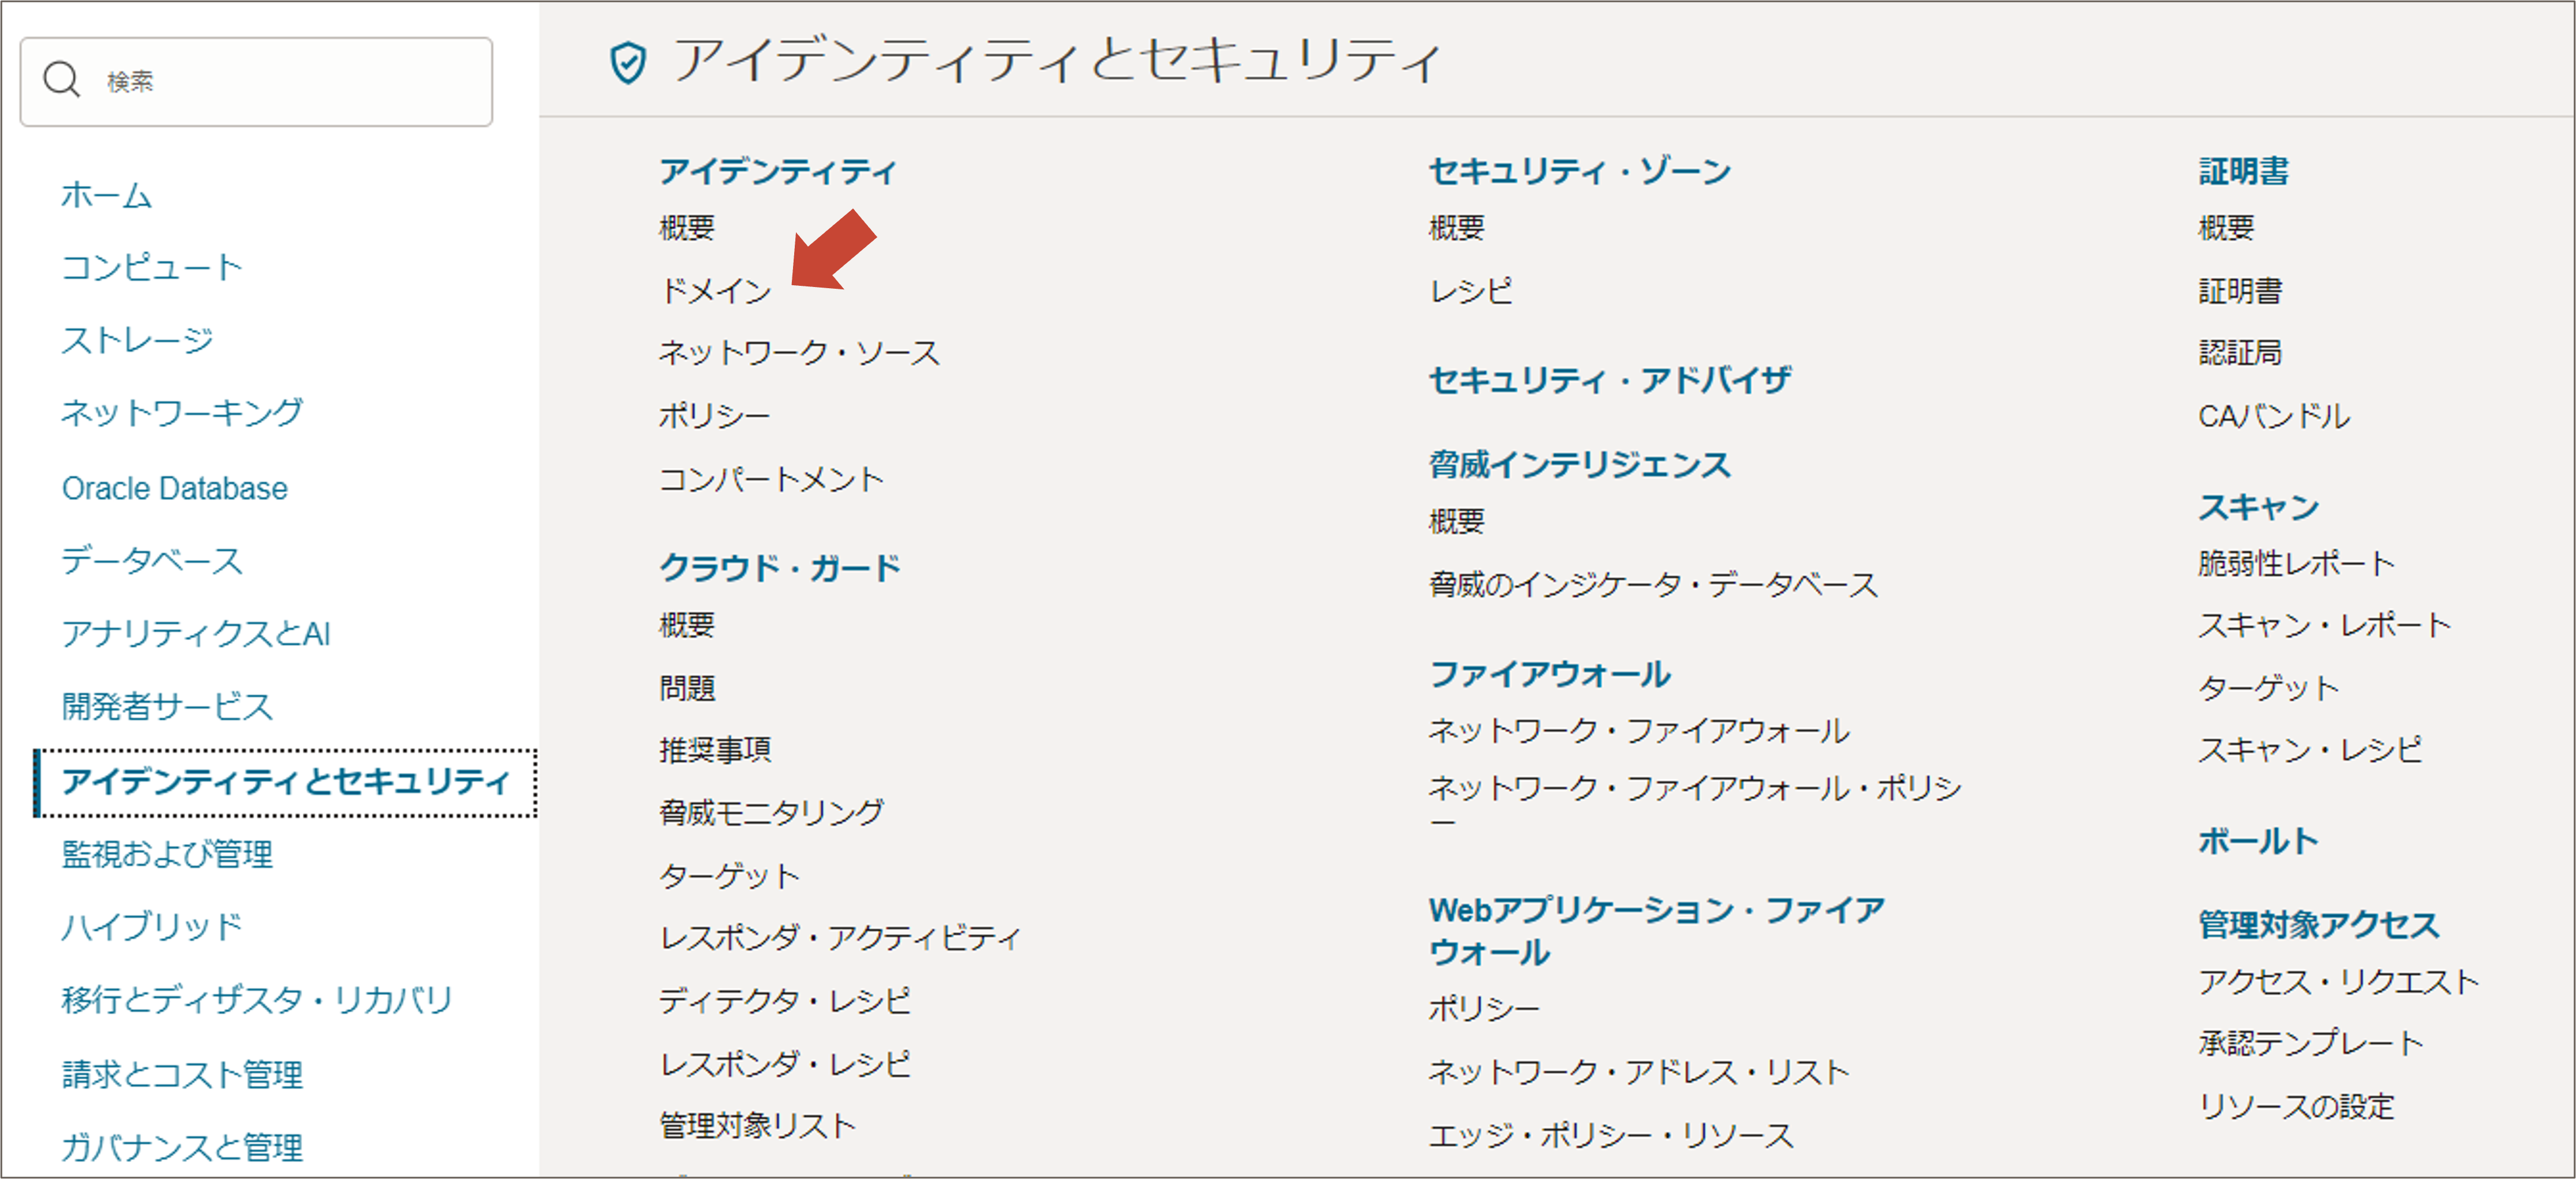Screen dimensions: 2576x1179
Task: Open 脆弱性レポート under スキャン
Action: (x=2296, y=563)
